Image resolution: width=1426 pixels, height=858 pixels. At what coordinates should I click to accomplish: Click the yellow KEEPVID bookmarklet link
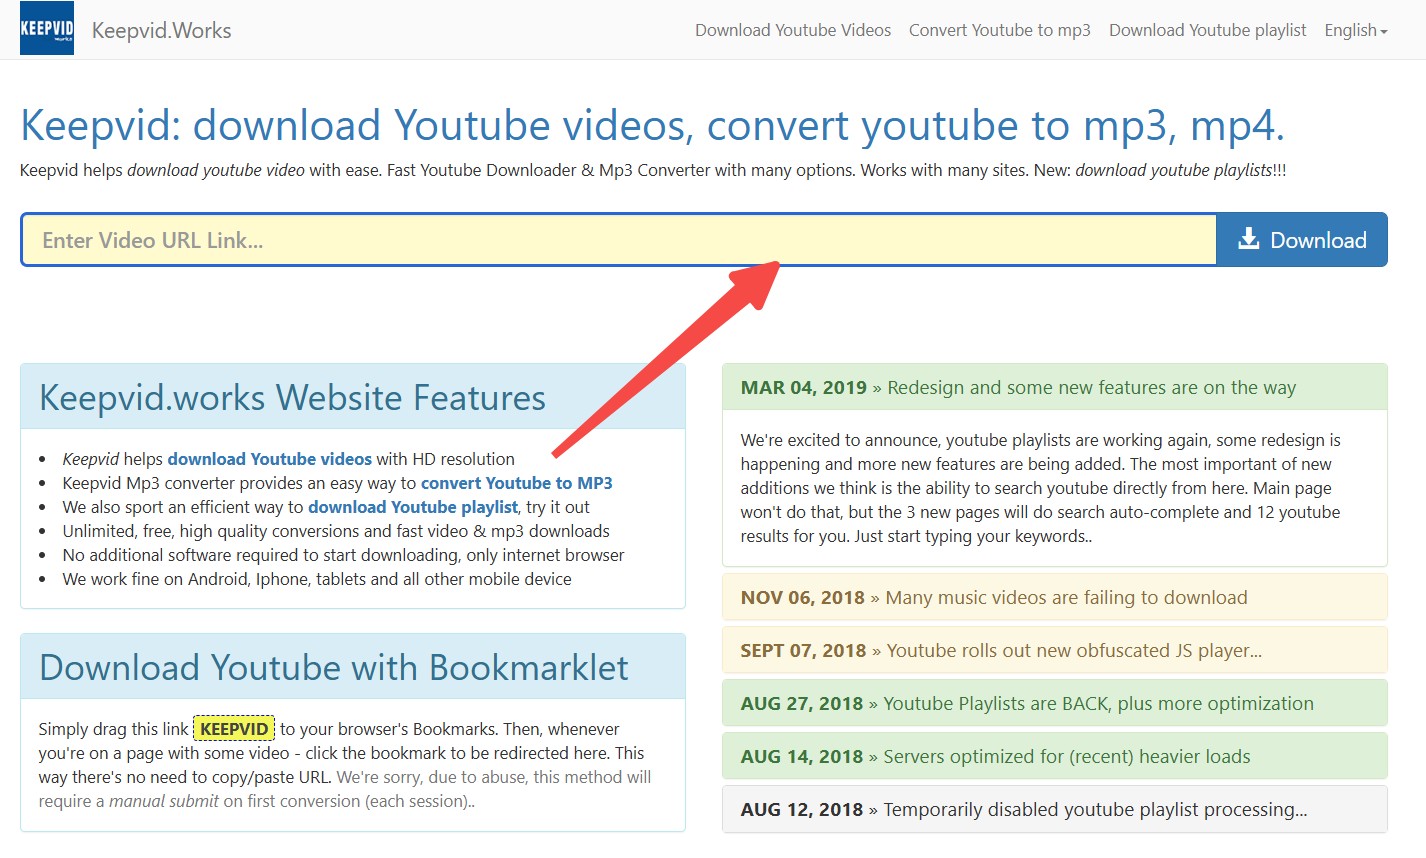coord(234,729)
